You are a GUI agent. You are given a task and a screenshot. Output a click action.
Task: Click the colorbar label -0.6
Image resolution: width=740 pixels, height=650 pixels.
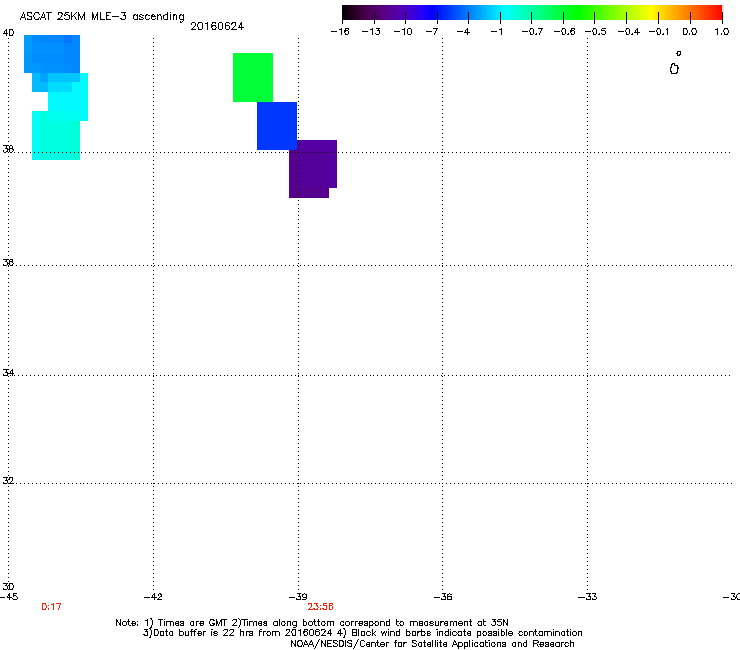pyautogui.click(x=564, y=32)
